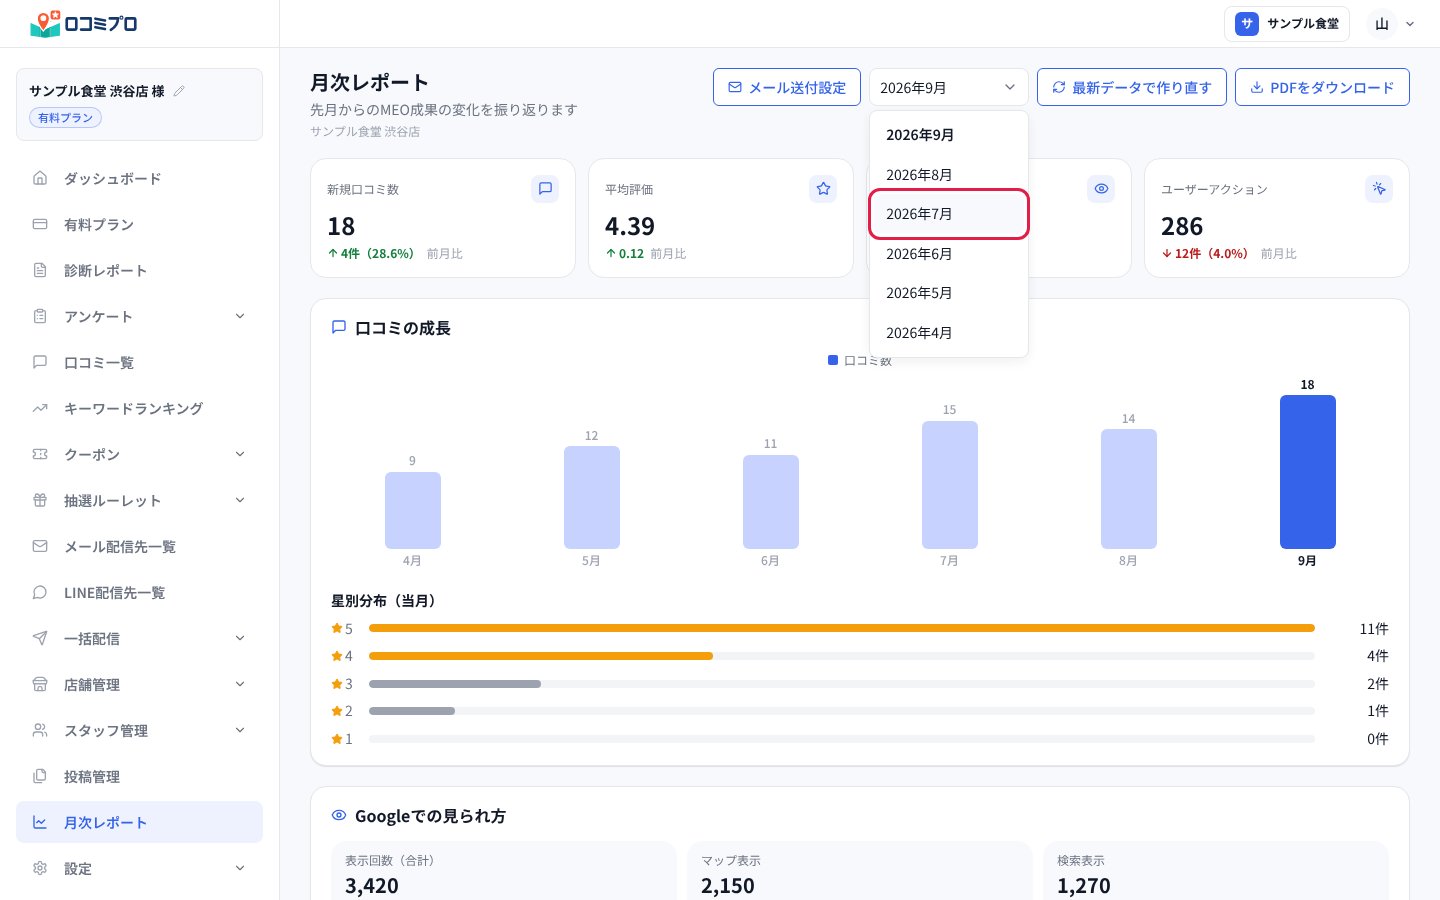The width and height of the screenshot is (1440, 900).
Task: Pick 2026年5月 from the month options
Action: coord(949,293)
